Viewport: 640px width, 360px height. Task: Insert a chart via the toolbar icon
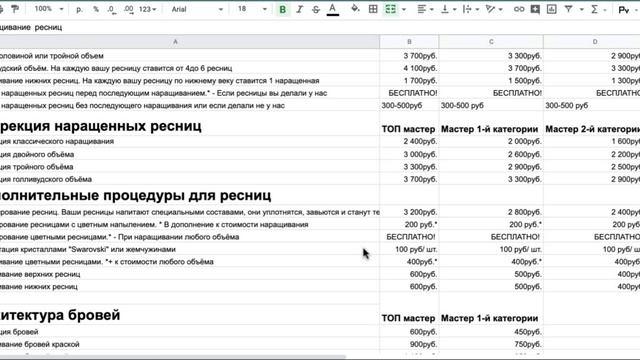coord(551,9)
